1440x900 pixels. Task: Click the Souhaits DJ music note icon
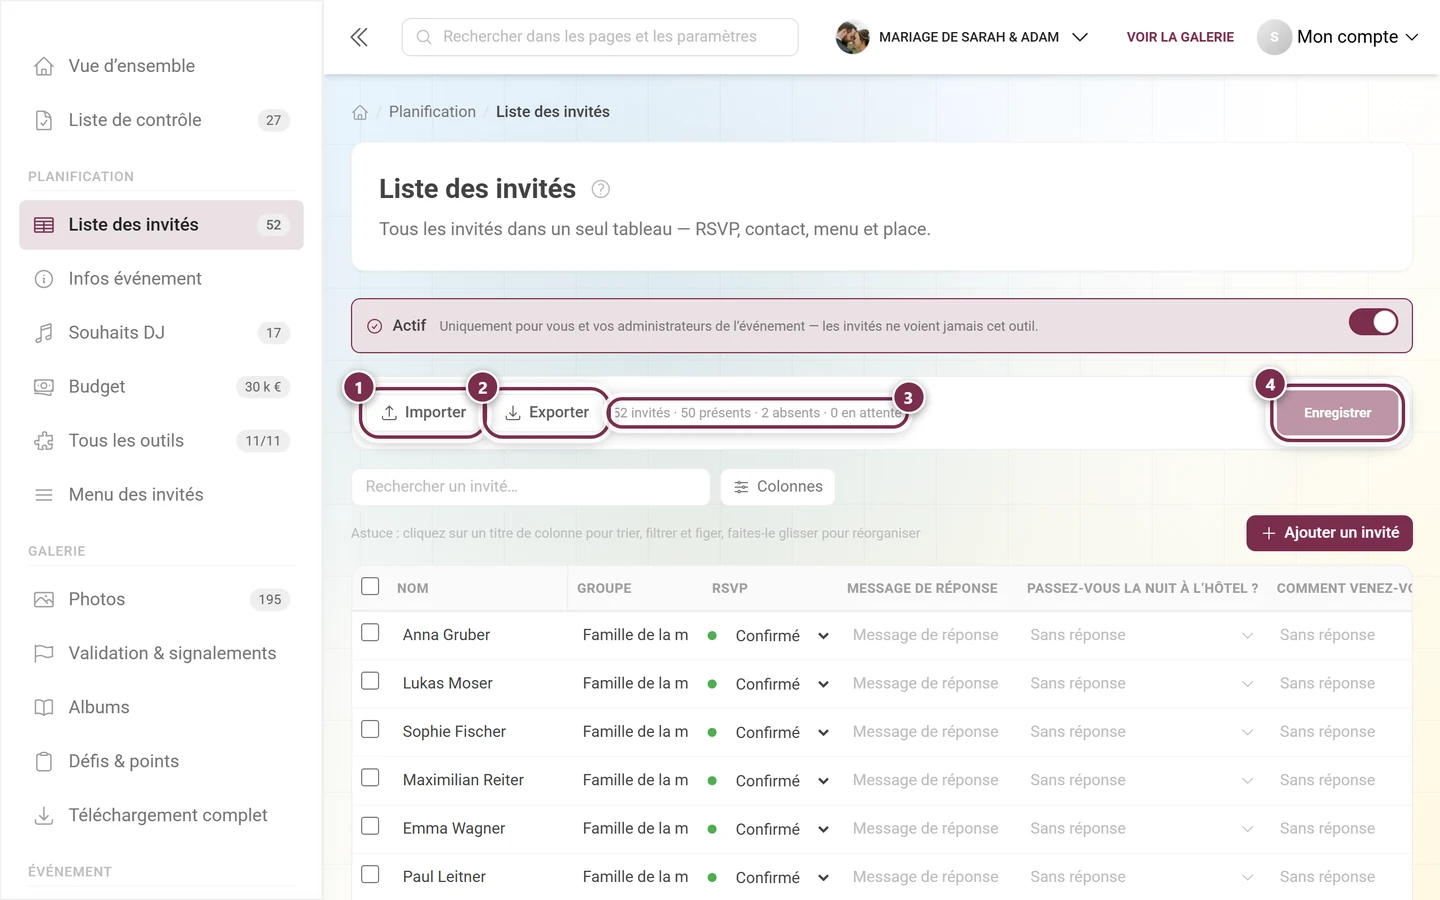click(44, 333)
